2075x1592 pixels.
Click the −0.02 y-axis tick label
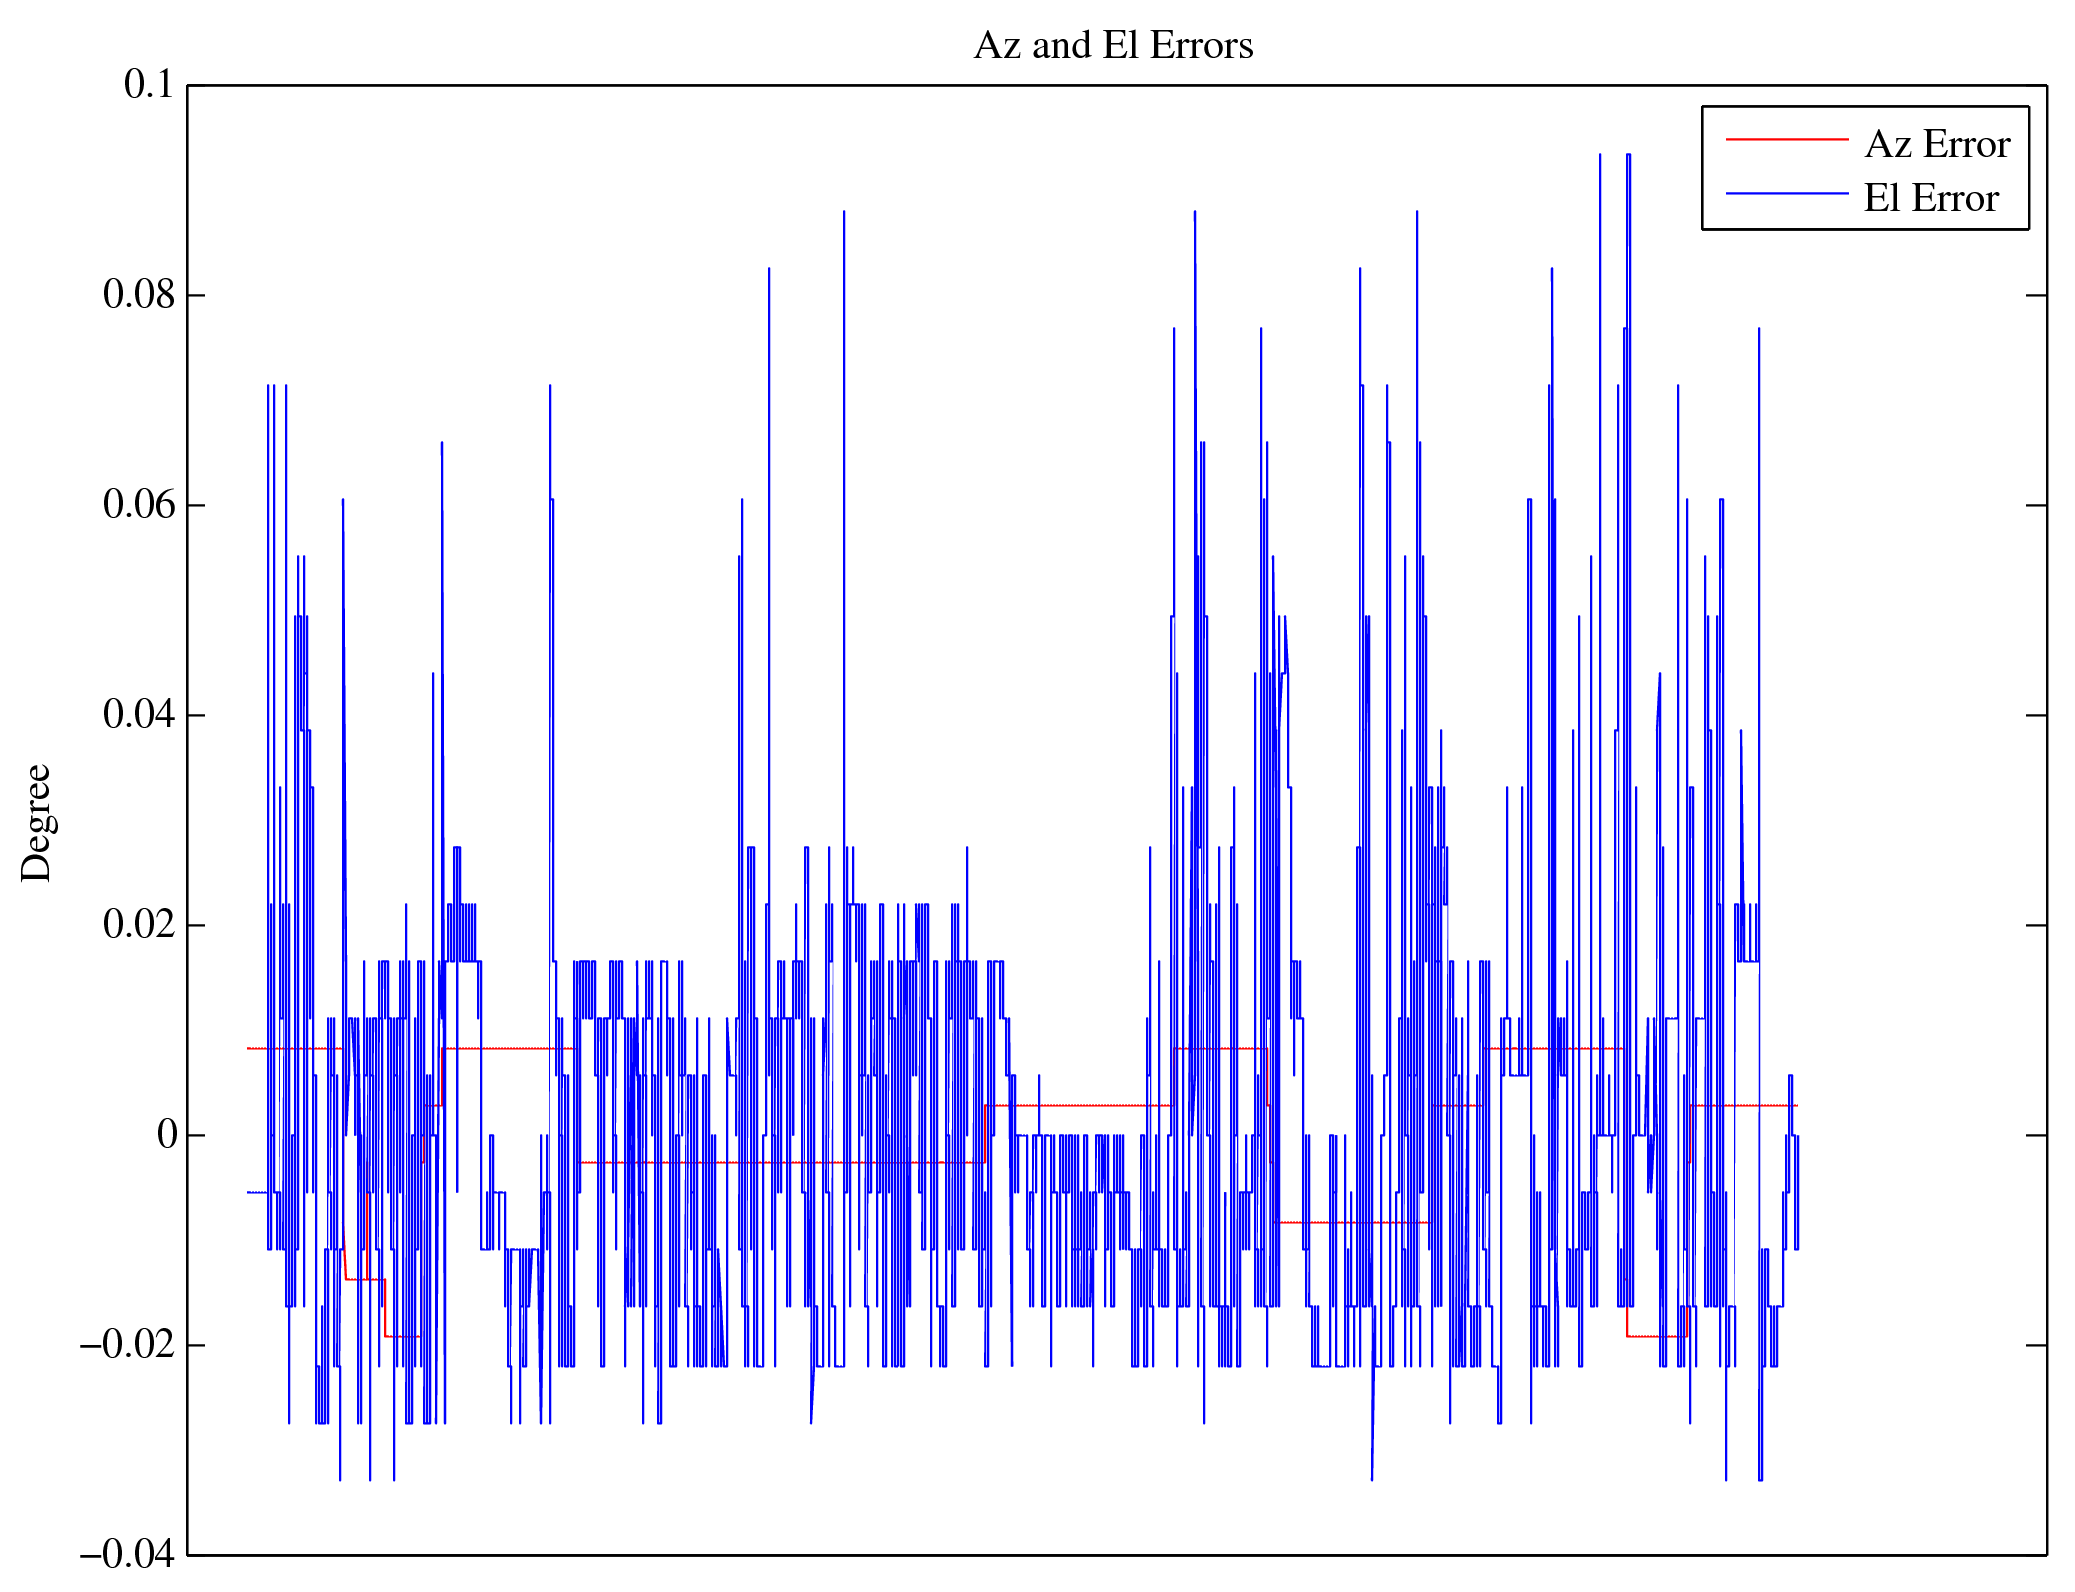coord(127,1345)
